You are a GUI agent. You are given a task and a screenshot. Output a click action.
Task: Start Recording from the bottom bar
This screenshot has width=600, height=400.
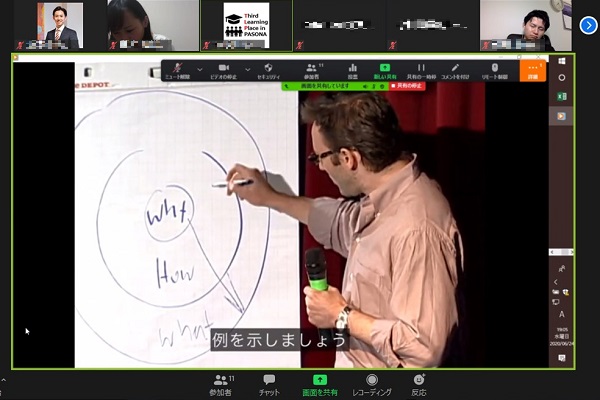coord(372,385)
